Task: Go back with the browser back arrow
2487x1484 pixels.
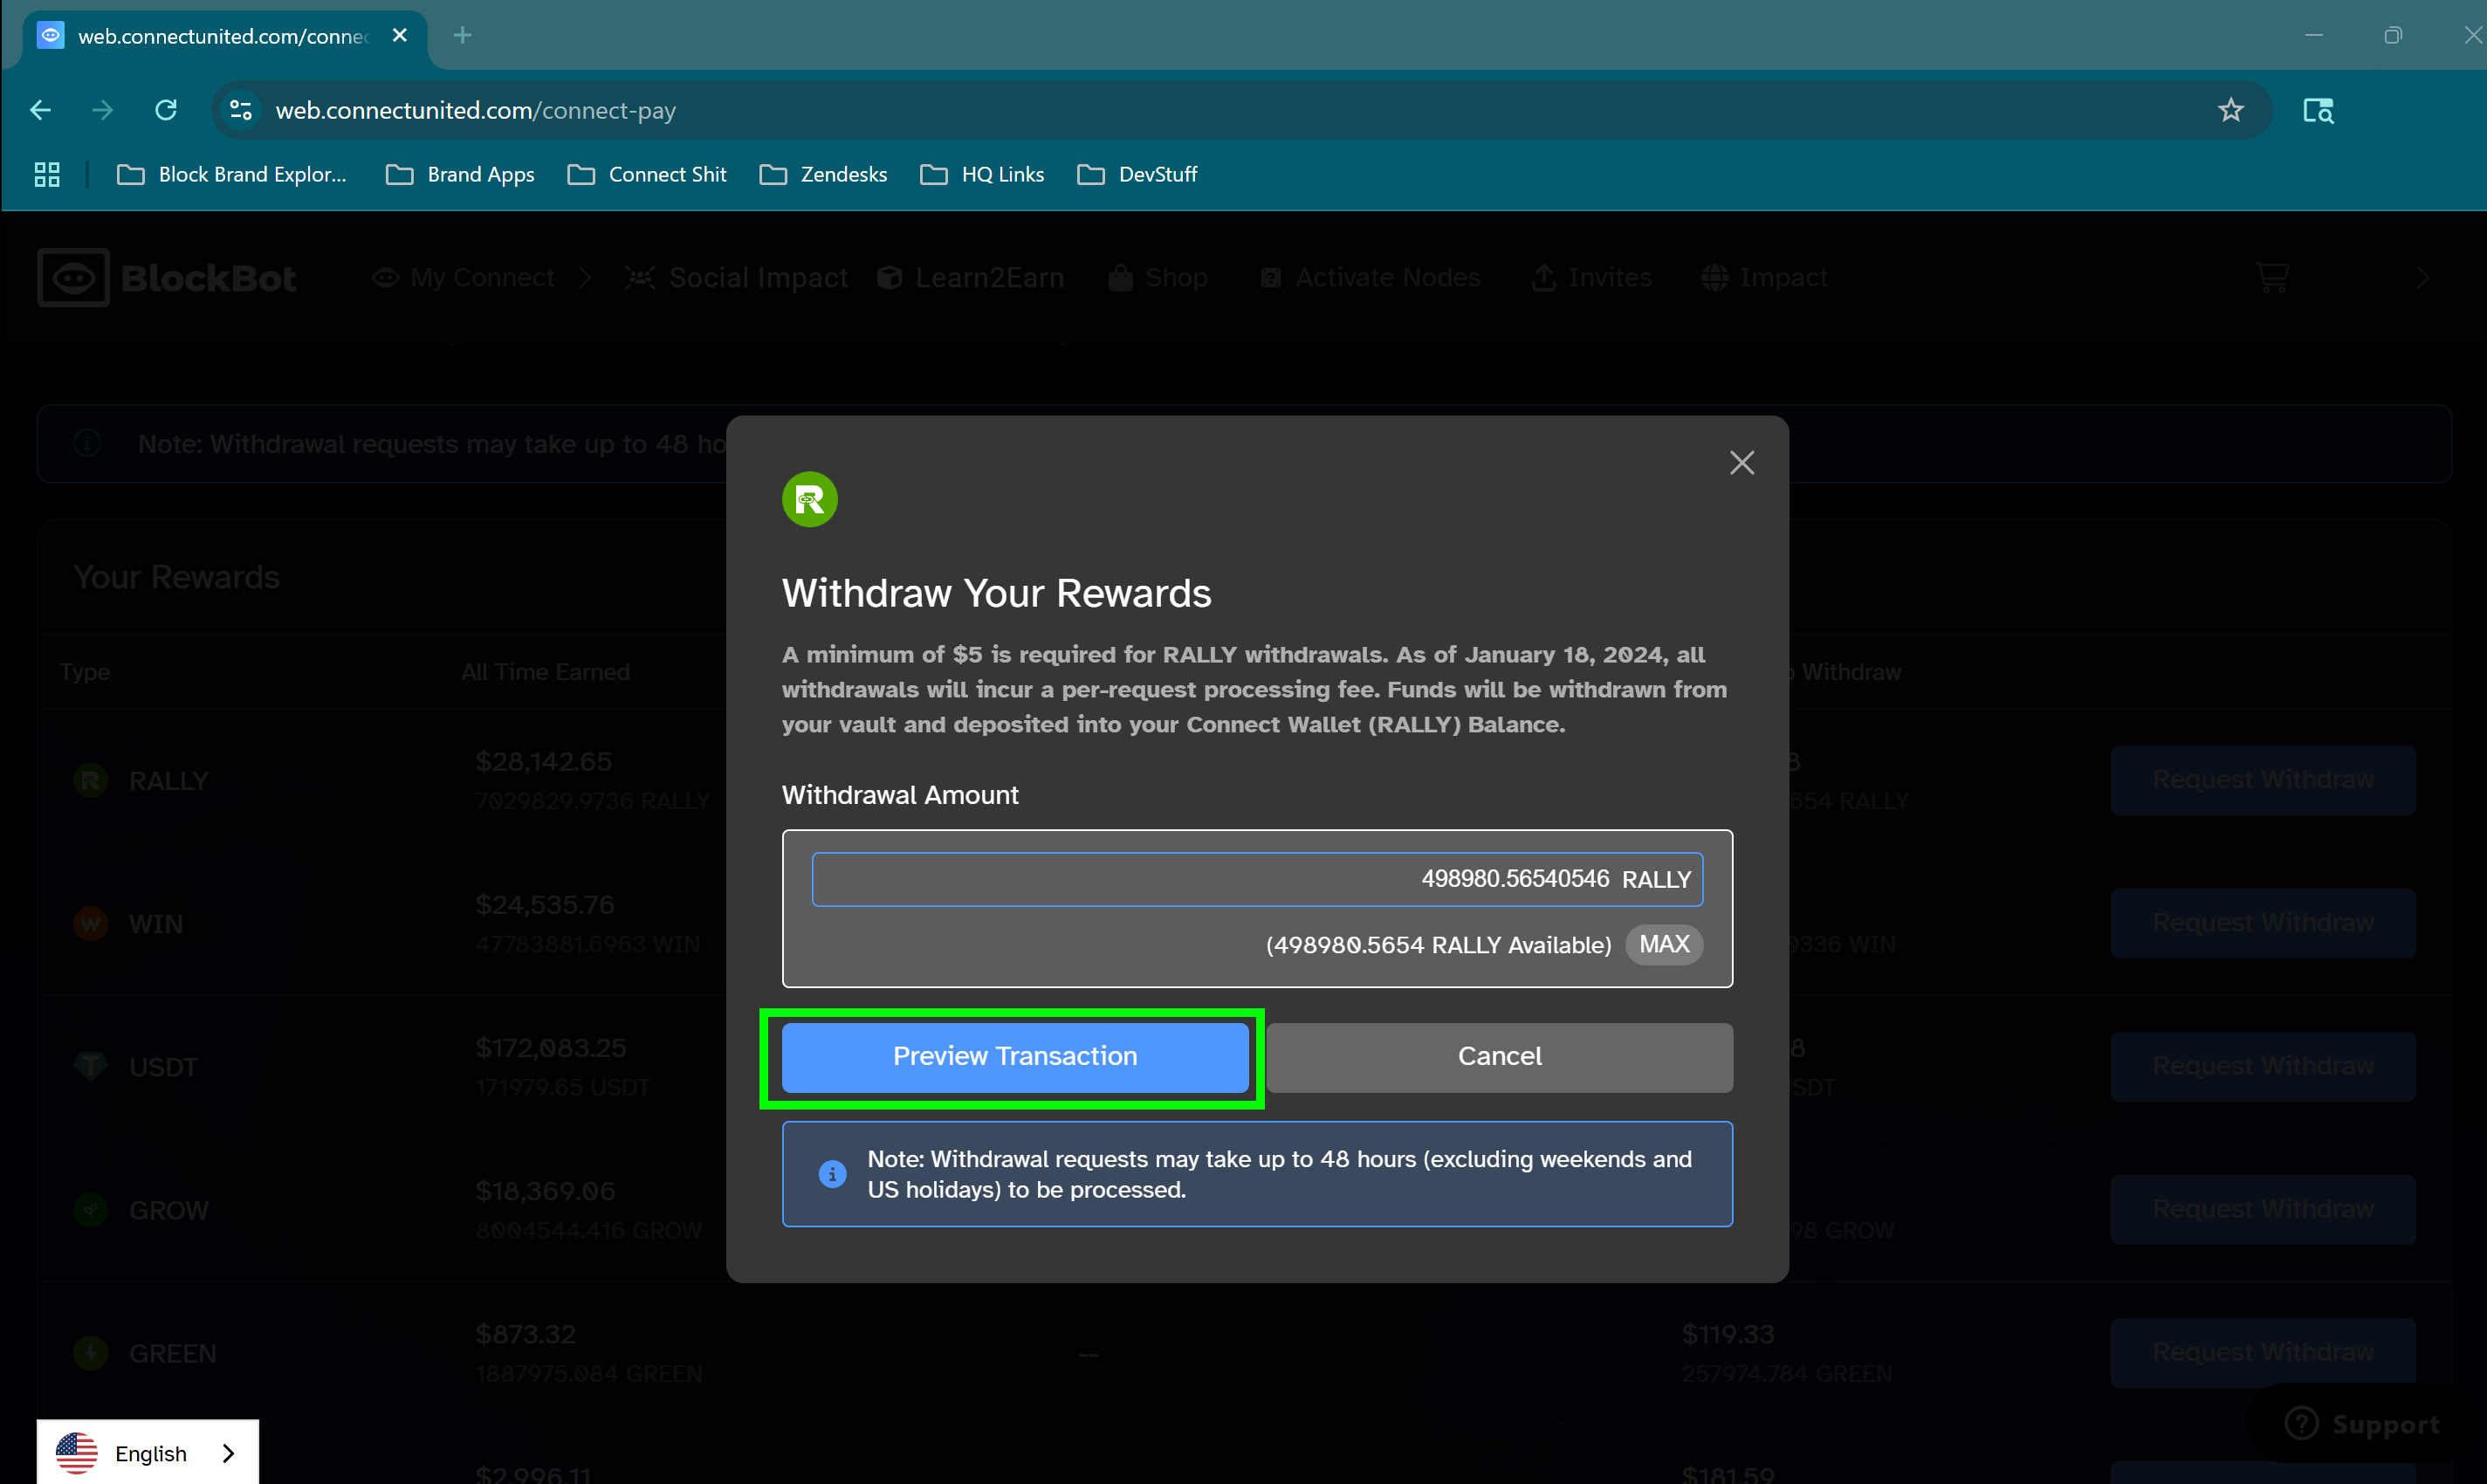Action: click(40, 110)
